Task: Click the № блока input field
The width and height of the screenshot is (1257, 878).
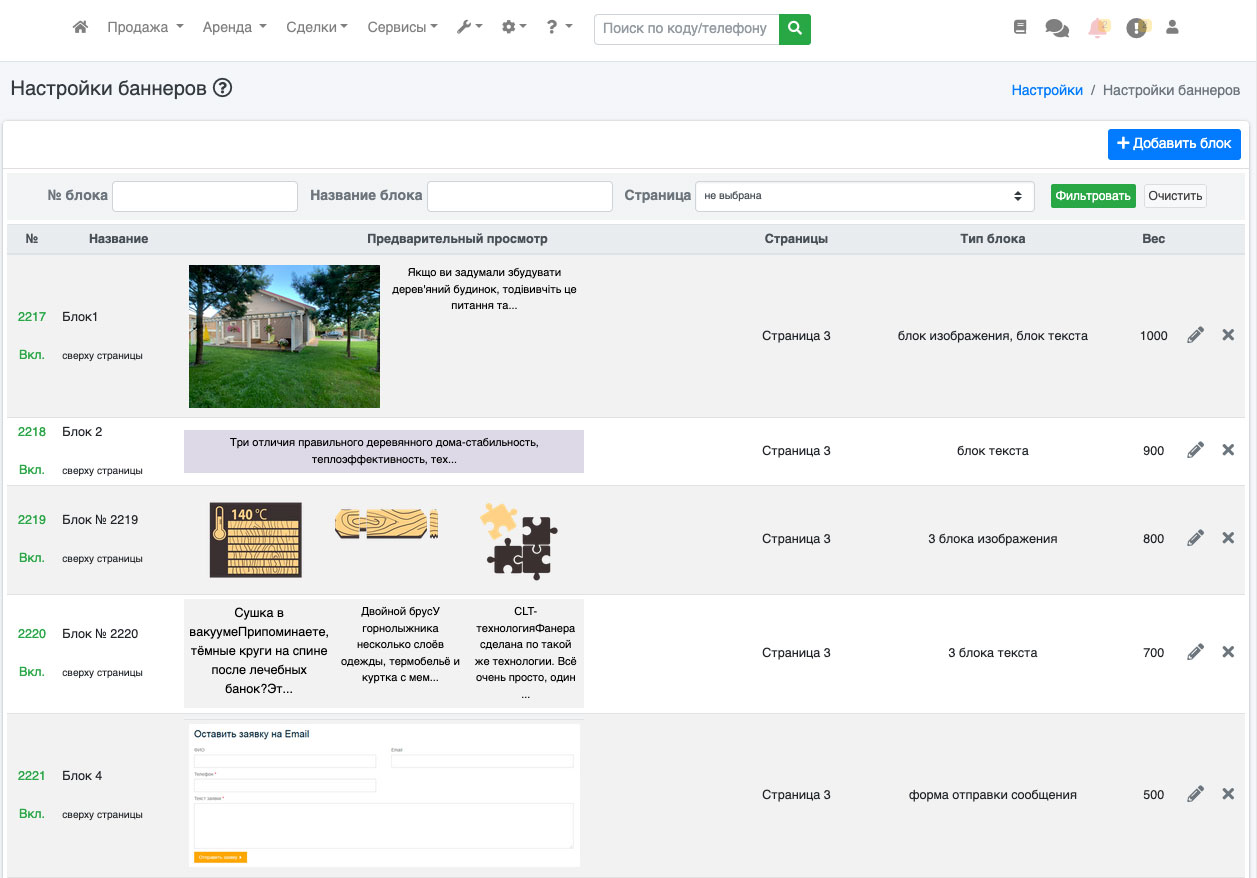Action: point(205,196)
